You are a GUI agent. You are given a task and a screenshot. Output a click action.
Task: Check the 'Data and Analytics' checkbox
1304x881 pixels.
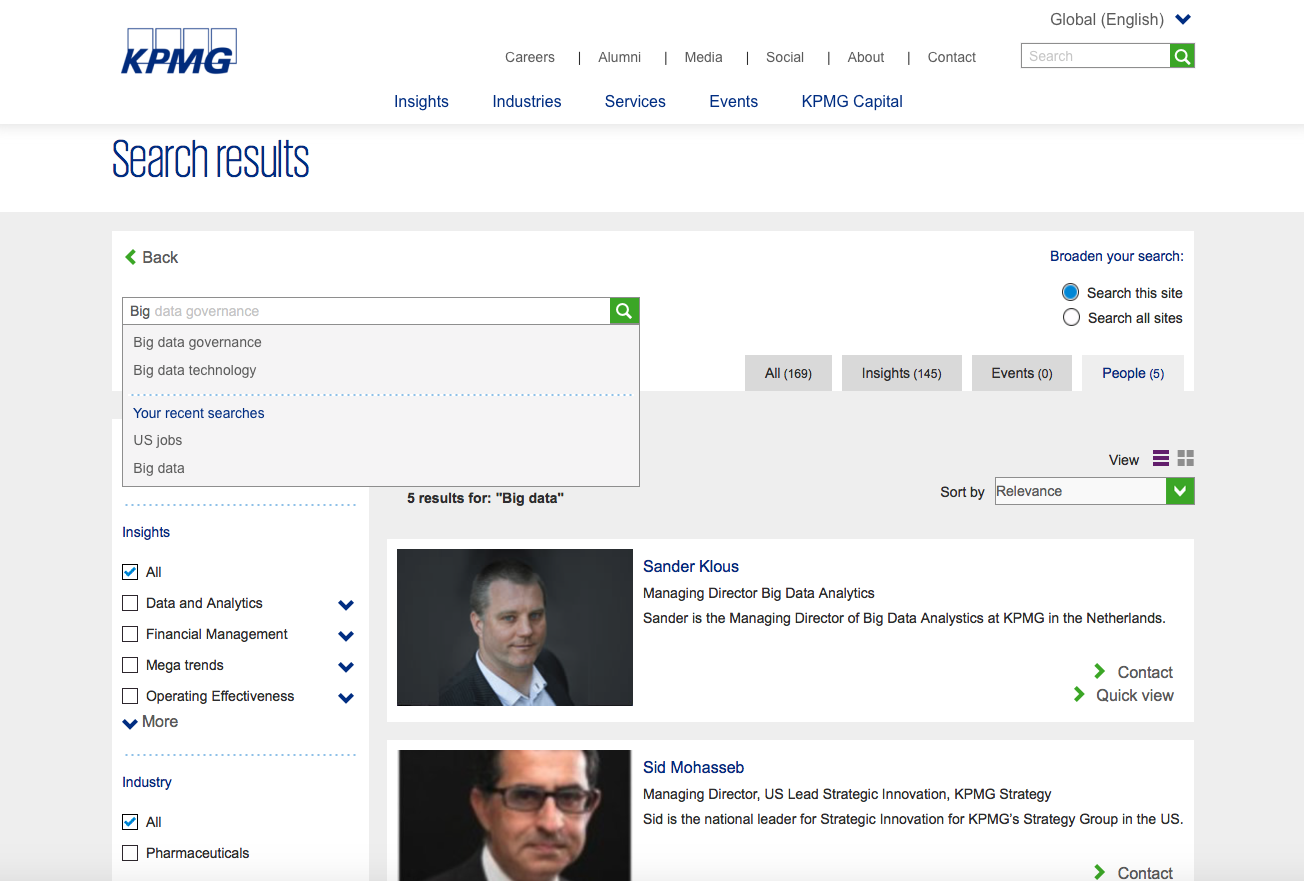[130, 603]
